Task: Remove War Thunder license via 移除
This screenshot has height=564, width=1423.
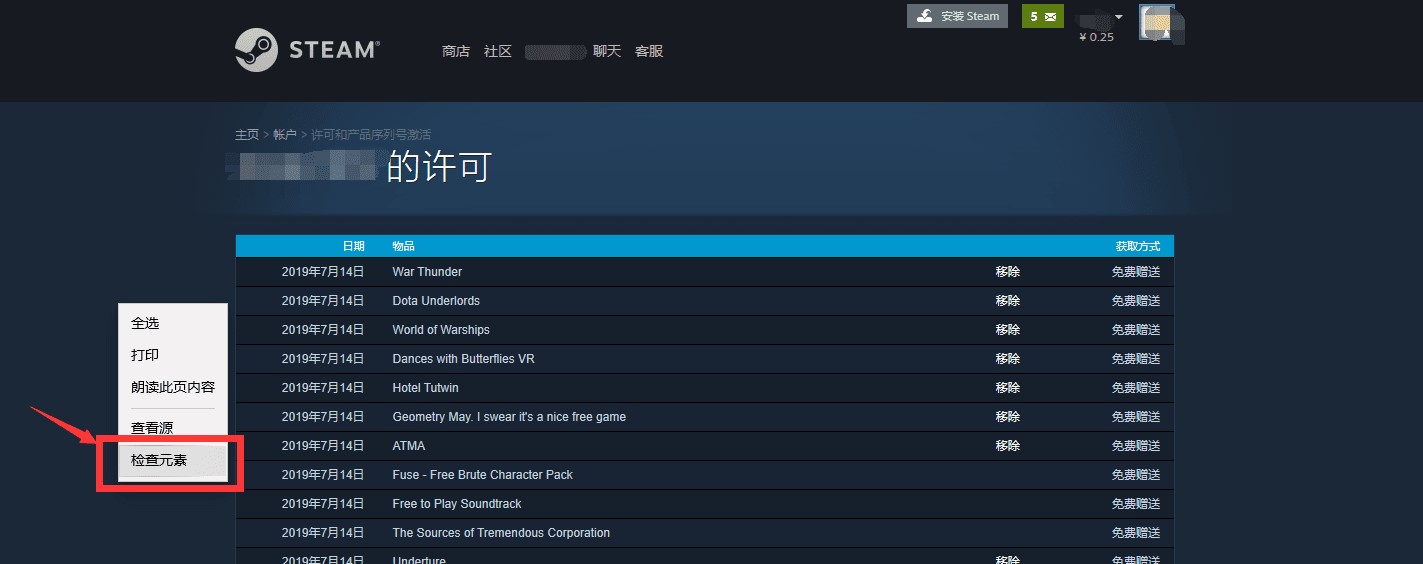Action: pyautogui.click(x=1007, y=272)
